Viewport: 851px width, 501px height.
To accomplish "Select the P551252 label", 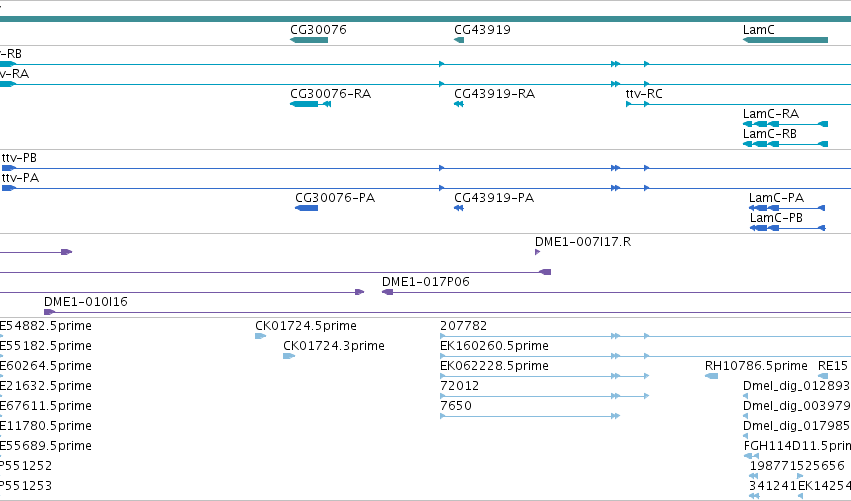I will (26, 466).
